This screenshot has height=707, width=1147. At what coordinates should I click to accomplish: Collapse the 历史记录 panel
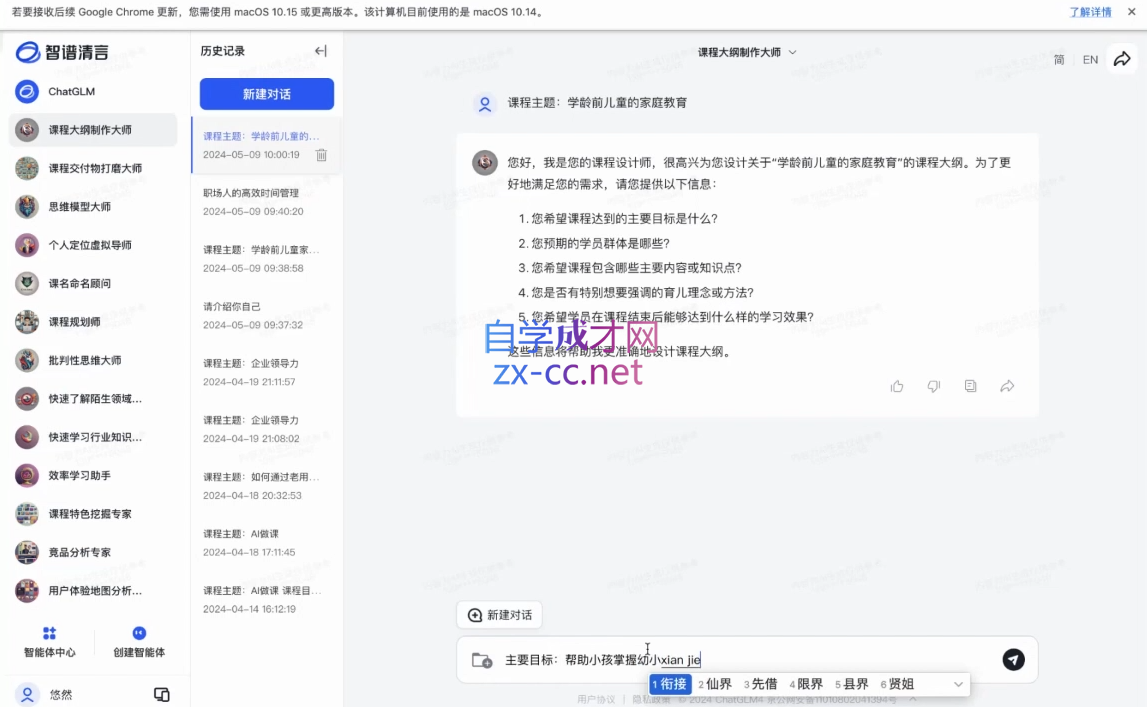320,50
